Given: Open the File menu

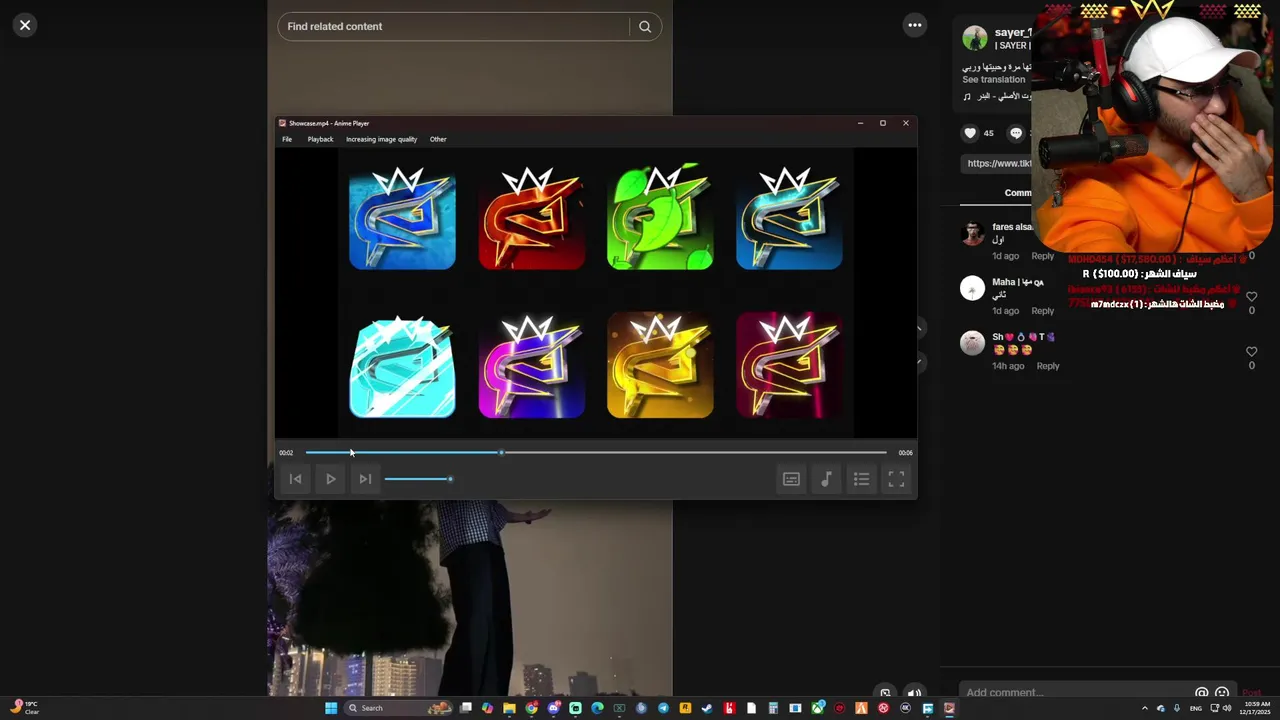Looking at the screenshot, I should coord(287,139).
